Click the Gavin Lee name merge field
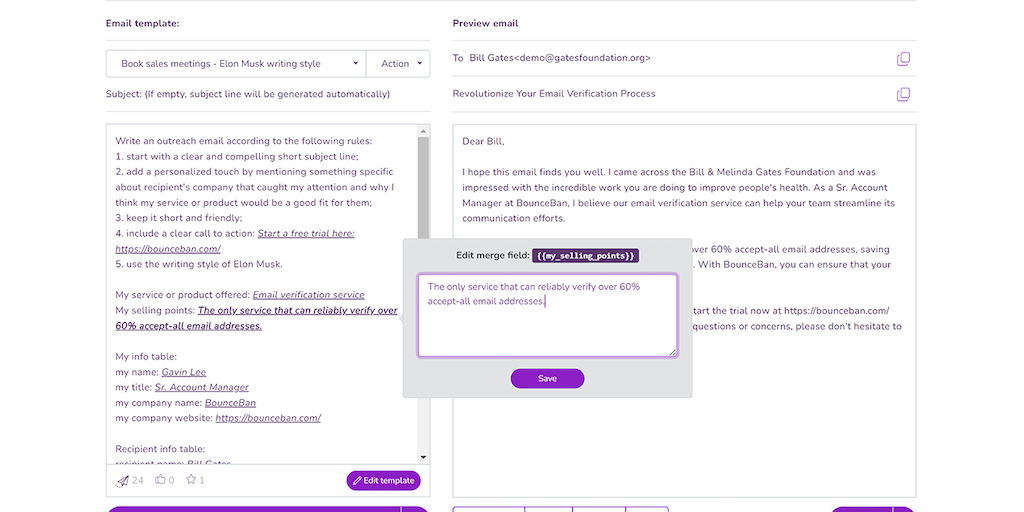1024x512 pixels. pyautogui.click(x=183, y=372)
